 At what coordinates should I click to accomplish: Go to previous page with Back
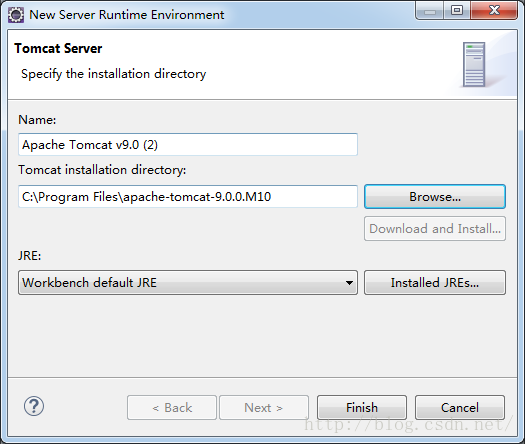(x=172, y=408)
